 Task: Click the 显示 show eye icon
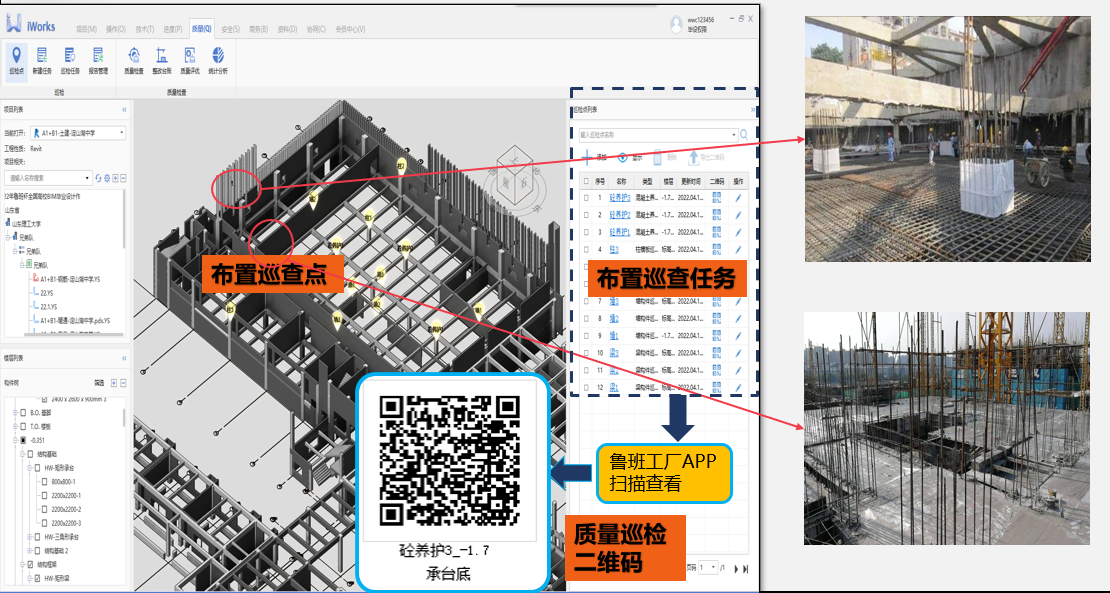622,158
